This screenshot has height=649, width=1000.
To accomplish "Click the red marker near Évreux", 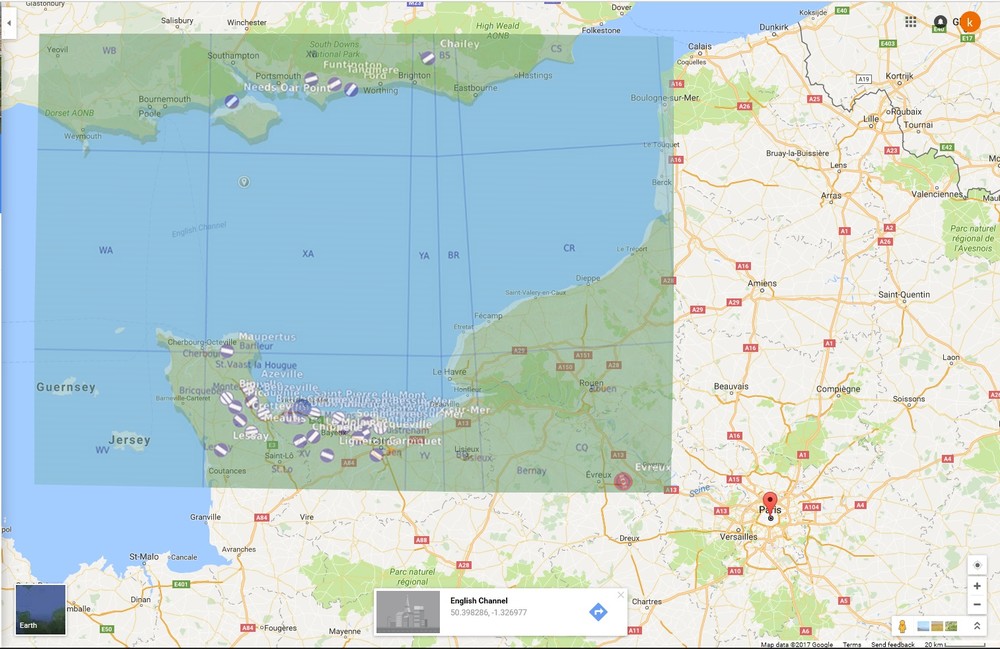I will (x=625, y=479).
